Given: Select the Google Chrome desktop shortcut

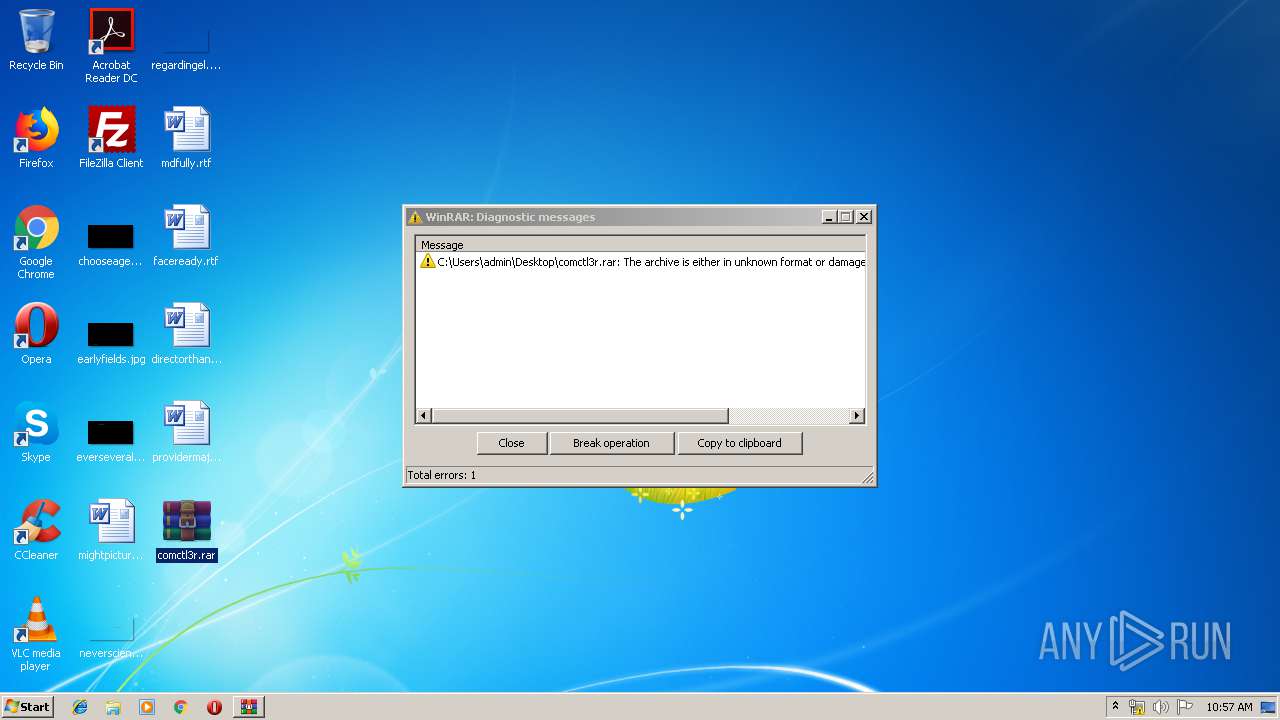Looking at the screenshot, I should click(36, 242).
